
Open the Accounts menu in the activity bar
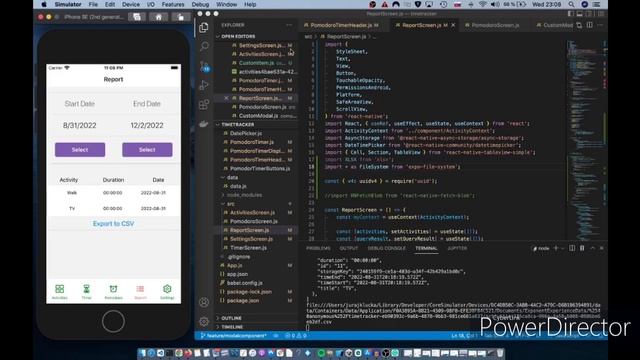click(x=204, y=302)
